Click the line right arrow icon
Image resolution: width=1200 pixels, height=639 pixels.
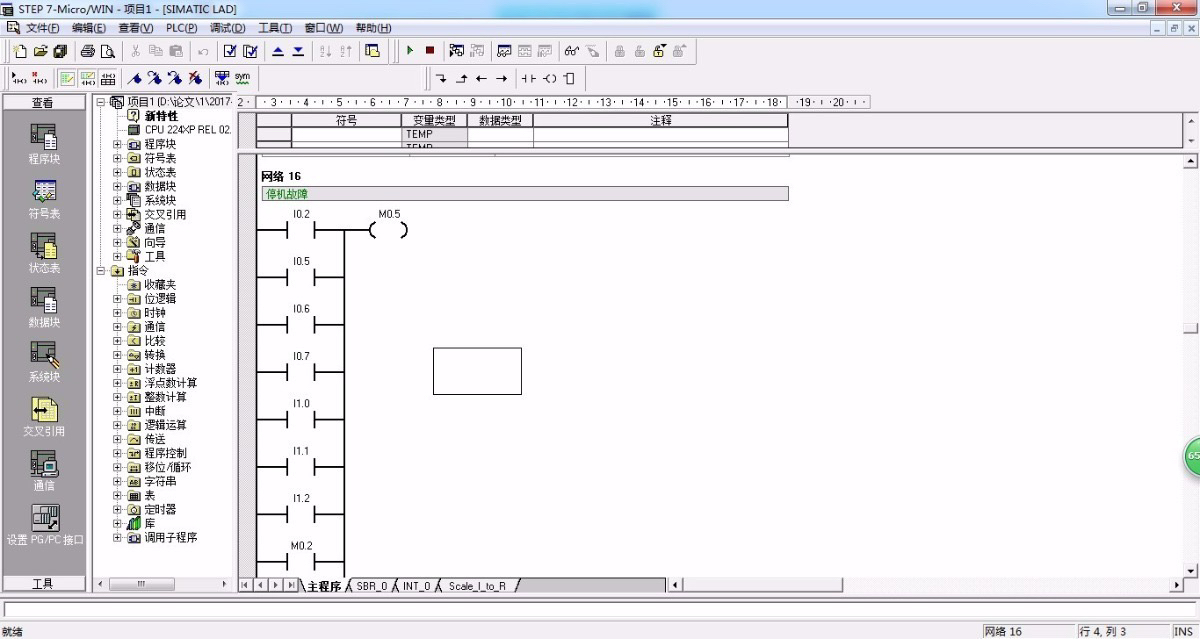(502, 78)
